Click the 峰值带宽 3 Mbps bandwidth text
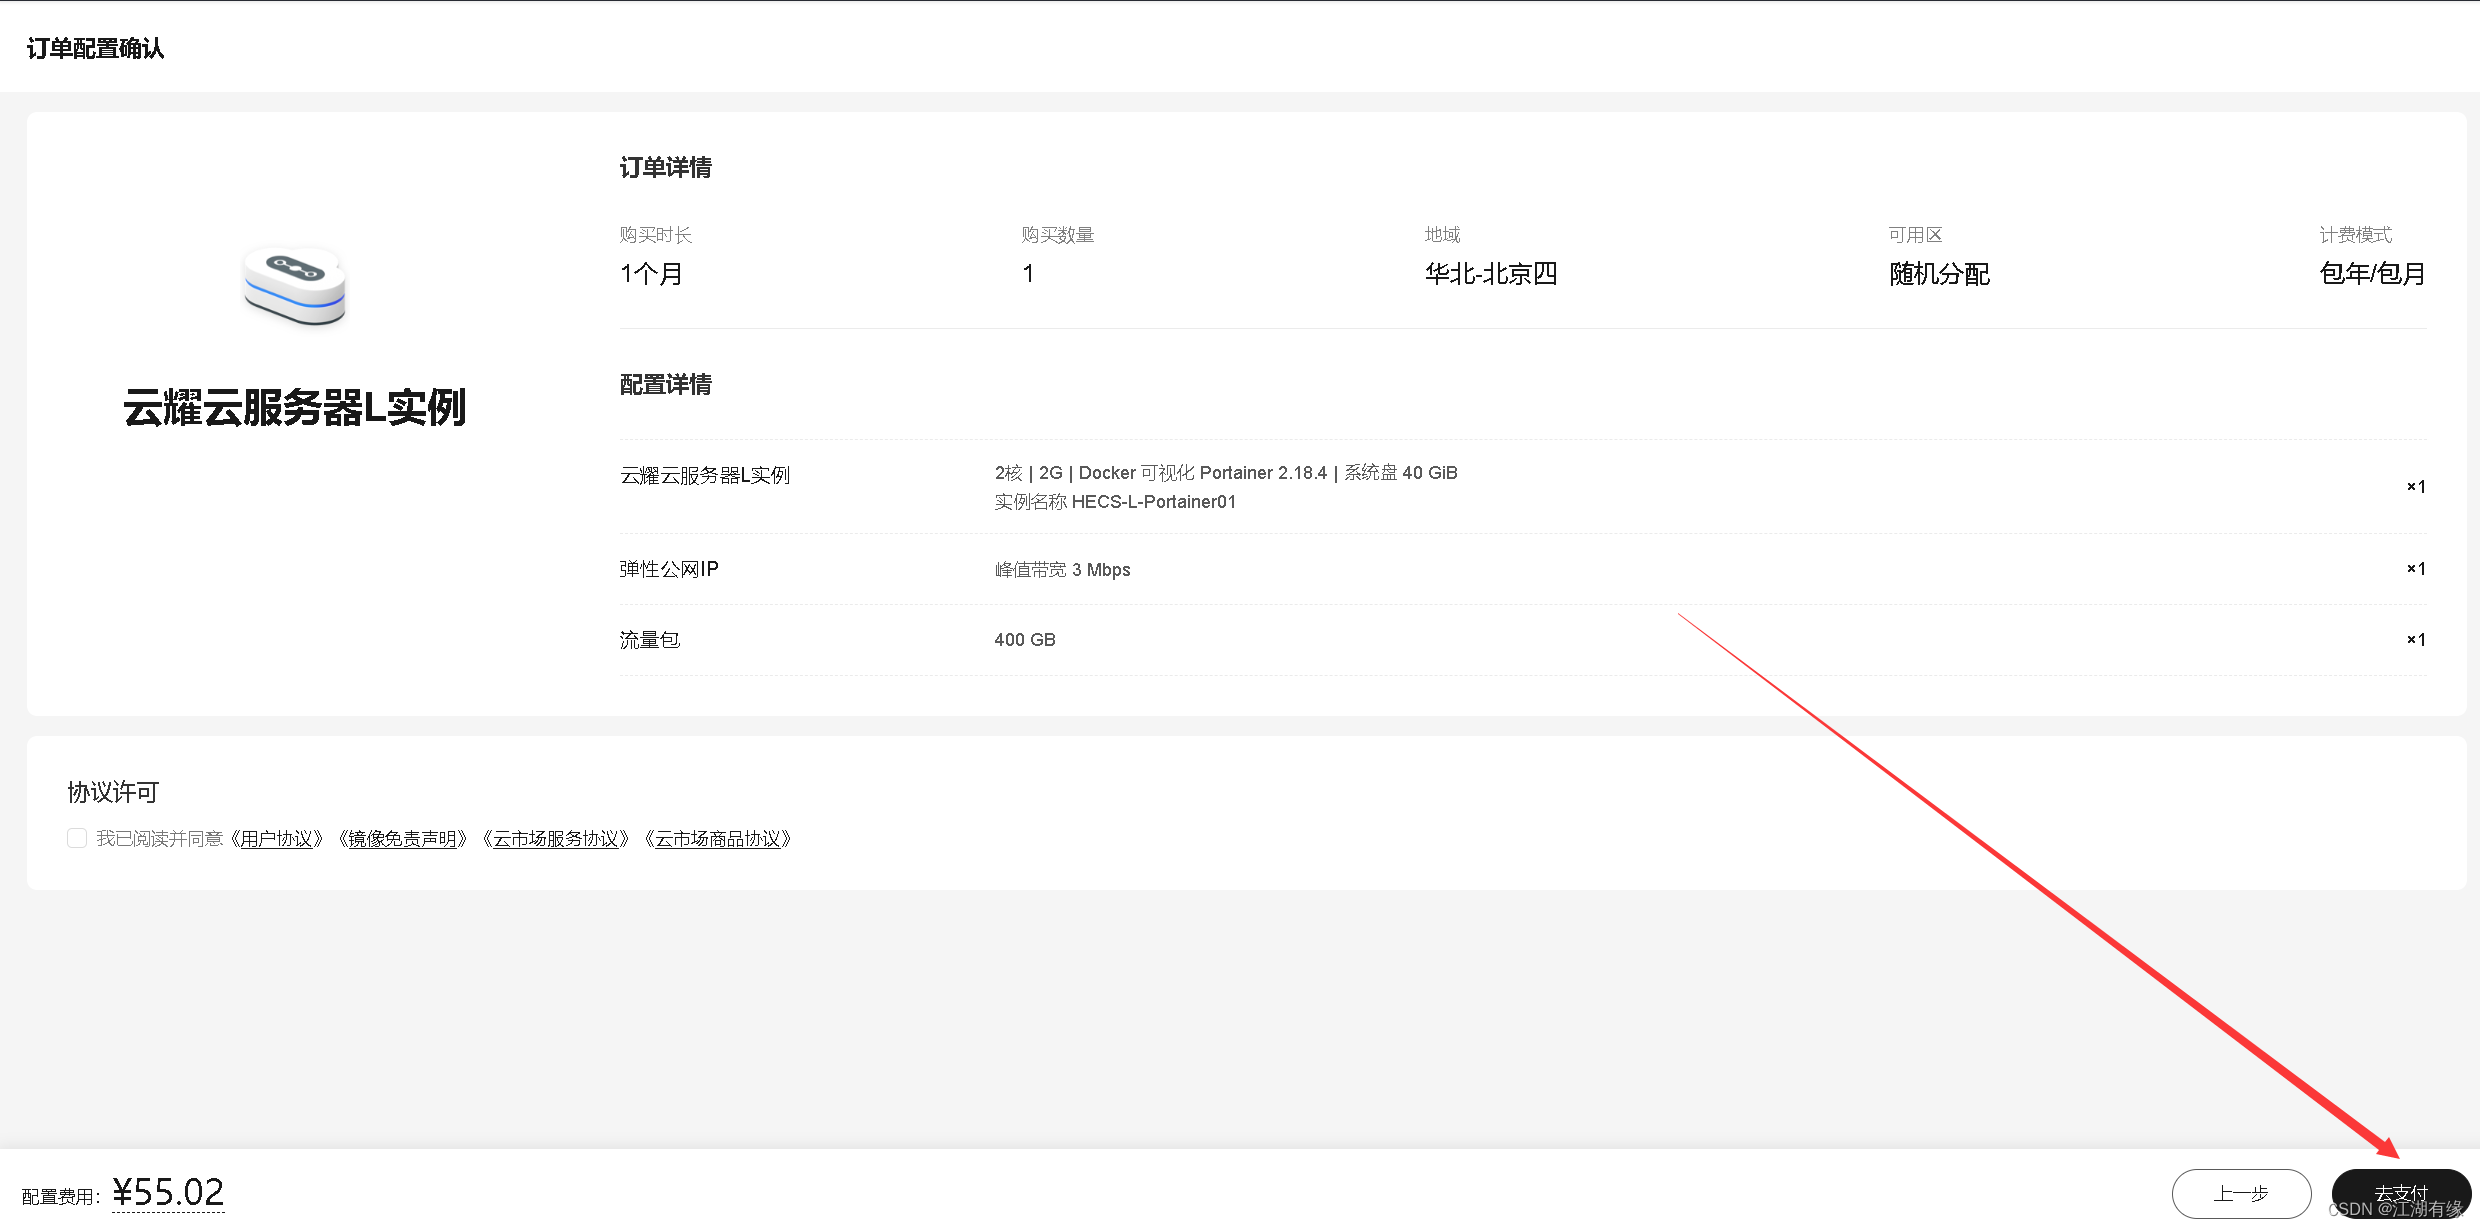 (1062, 570)
